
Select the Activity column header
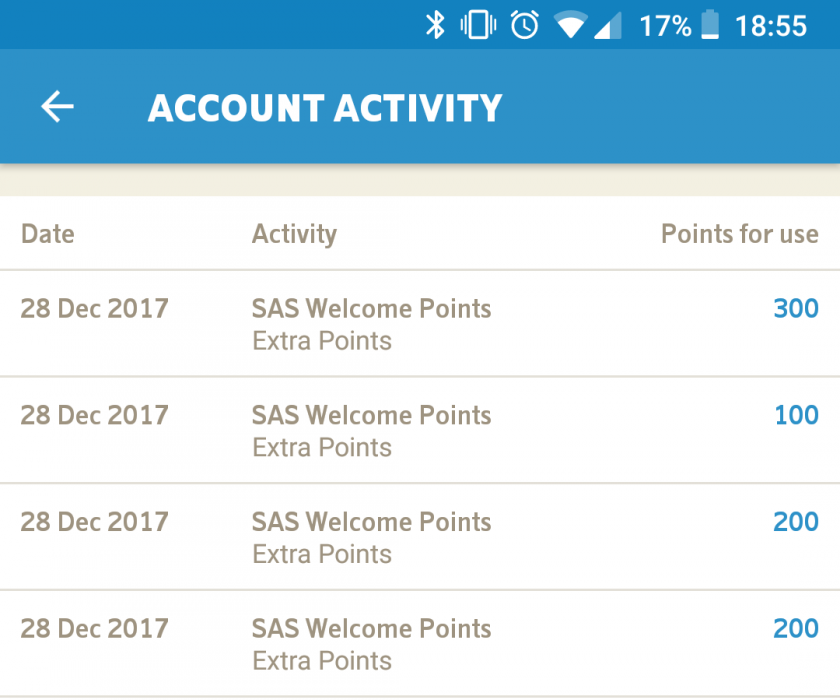[x=294, y=234]
